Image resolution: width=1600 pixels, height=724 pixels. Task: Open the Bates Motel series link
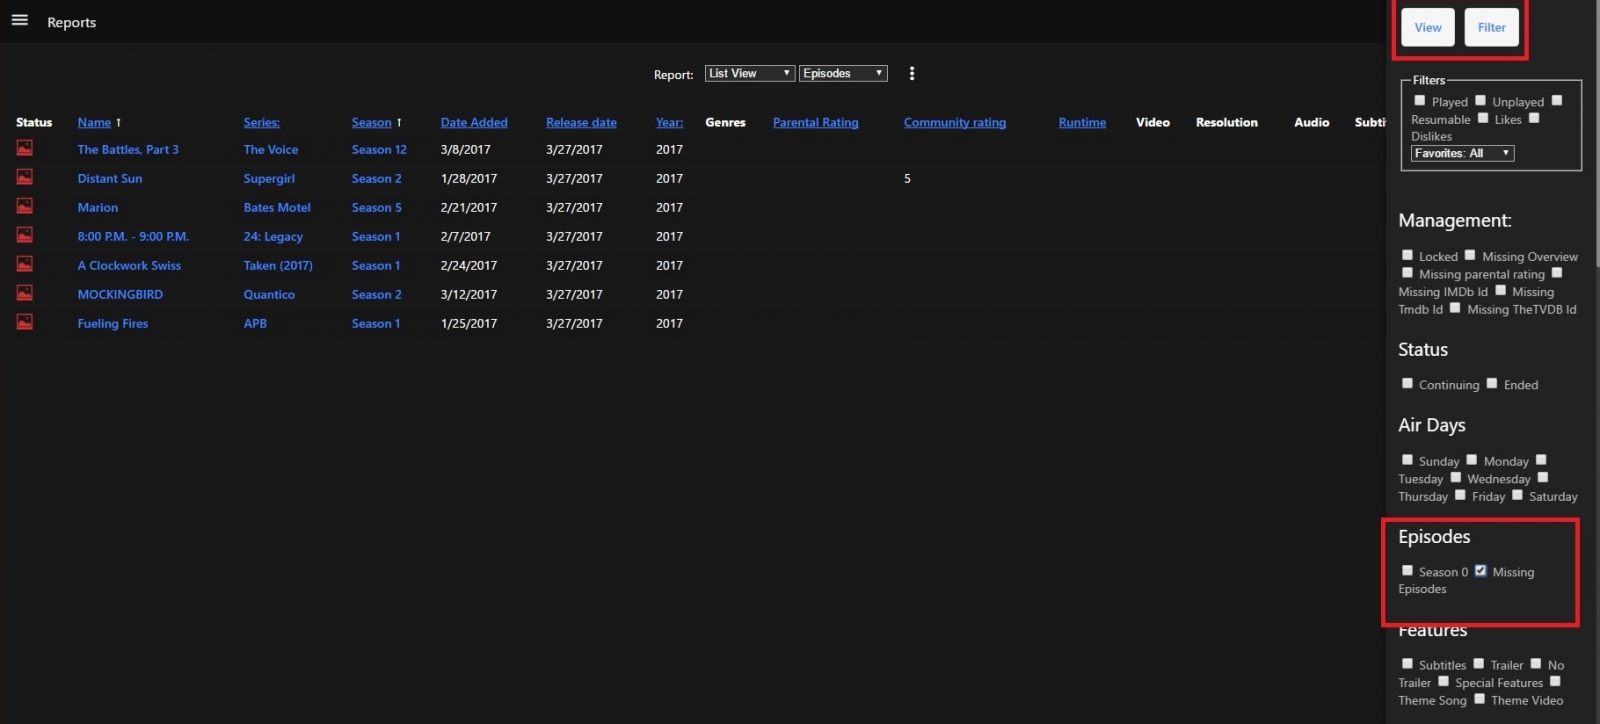pyautogui.click(x=277, y=207)
